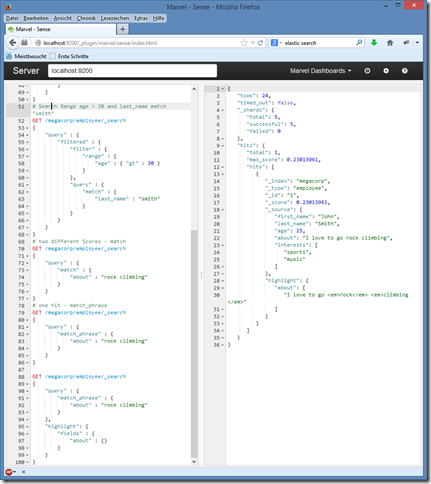Image resolution: width=431 pixels, height=484 pixels.
Task: Open the bookmark history dropdown arrow
Action: point(253,43)
